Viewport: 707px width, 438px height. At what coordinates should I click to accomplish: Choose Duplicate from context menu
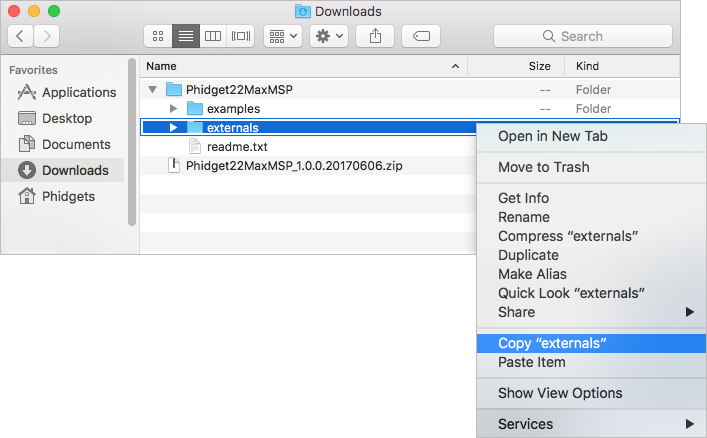pos(591,255)
